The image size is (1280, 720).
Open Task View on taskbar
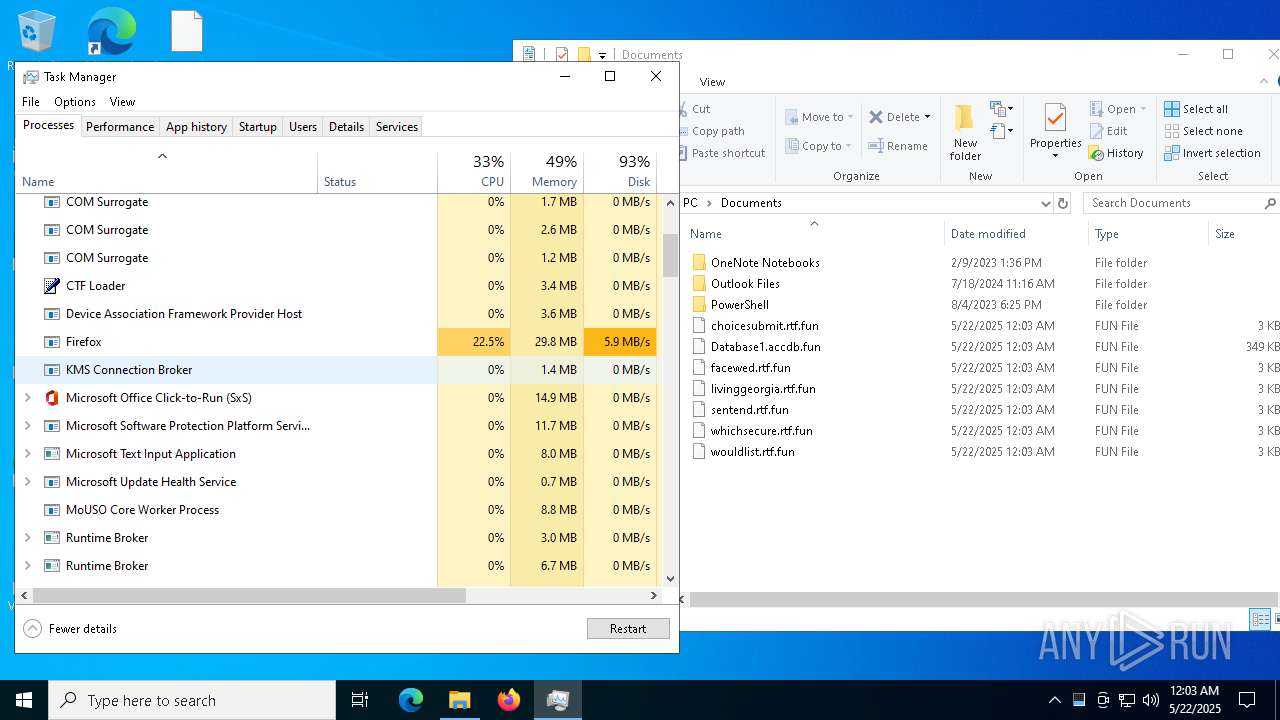(x=360, y=700)
